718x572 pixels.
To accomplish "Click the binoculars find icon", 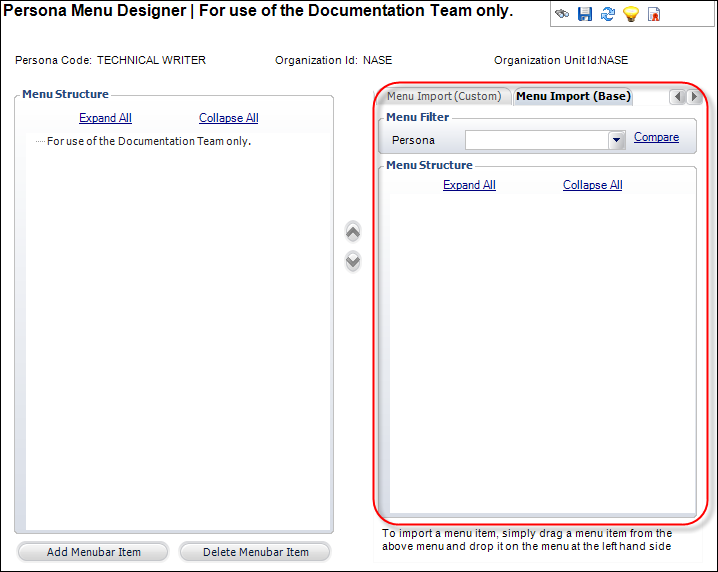I will [x=562, y=14].
